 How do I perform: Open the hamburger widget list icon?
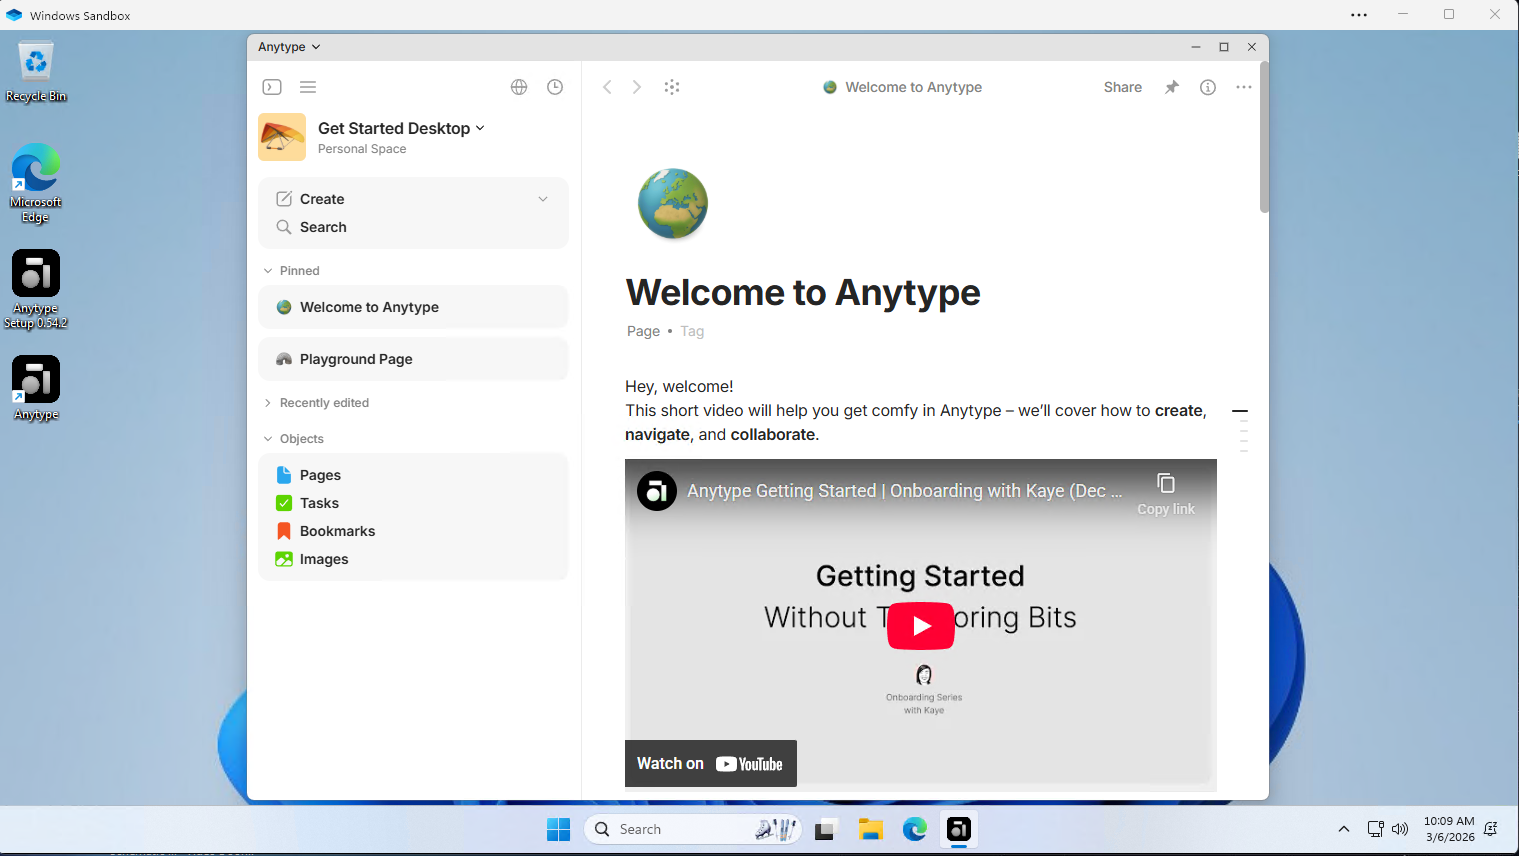pos(308,87)
